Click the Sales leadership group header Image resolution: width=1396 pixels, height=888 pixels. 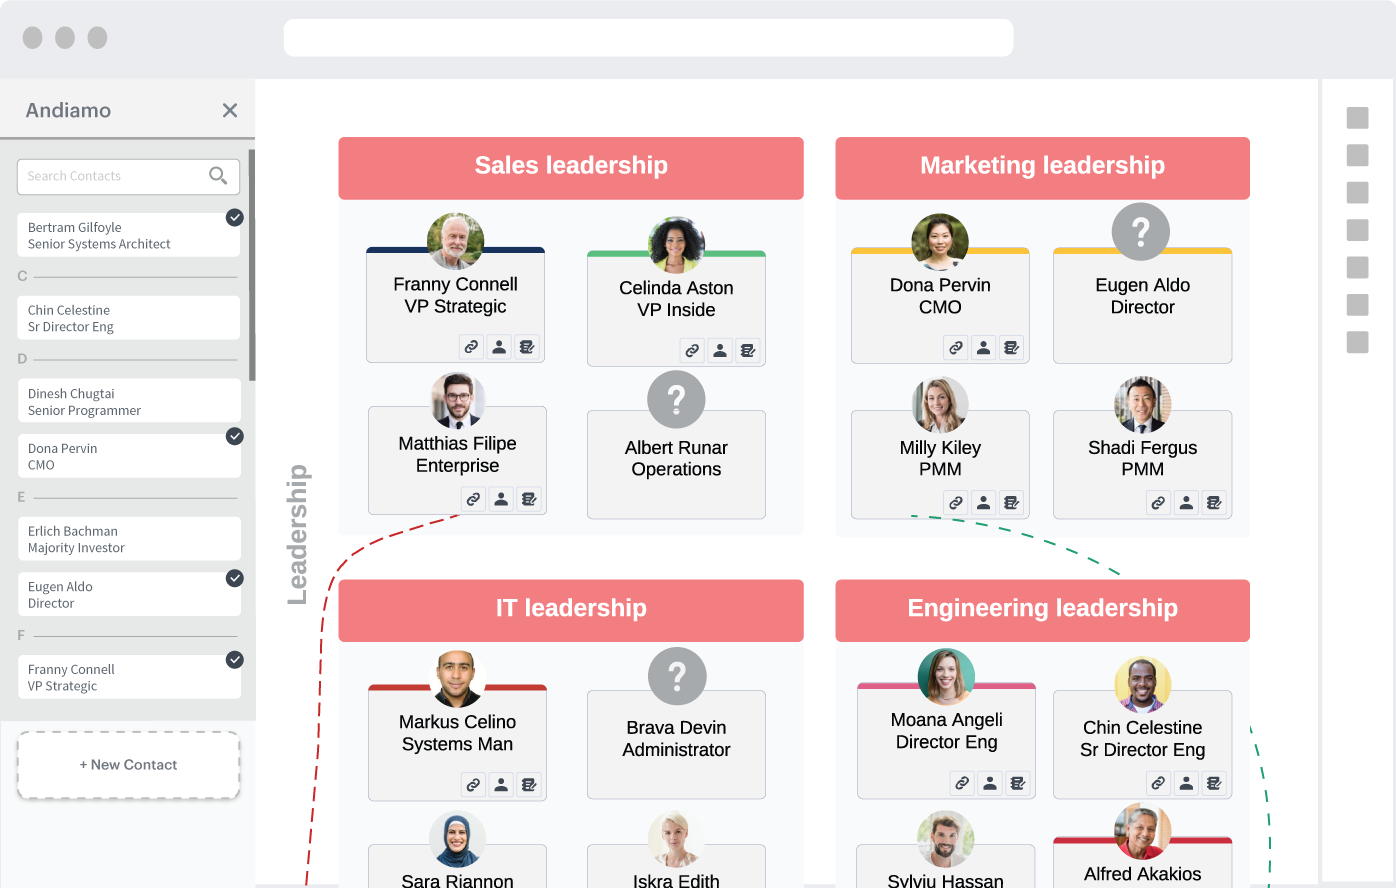[x=571, y=167]
